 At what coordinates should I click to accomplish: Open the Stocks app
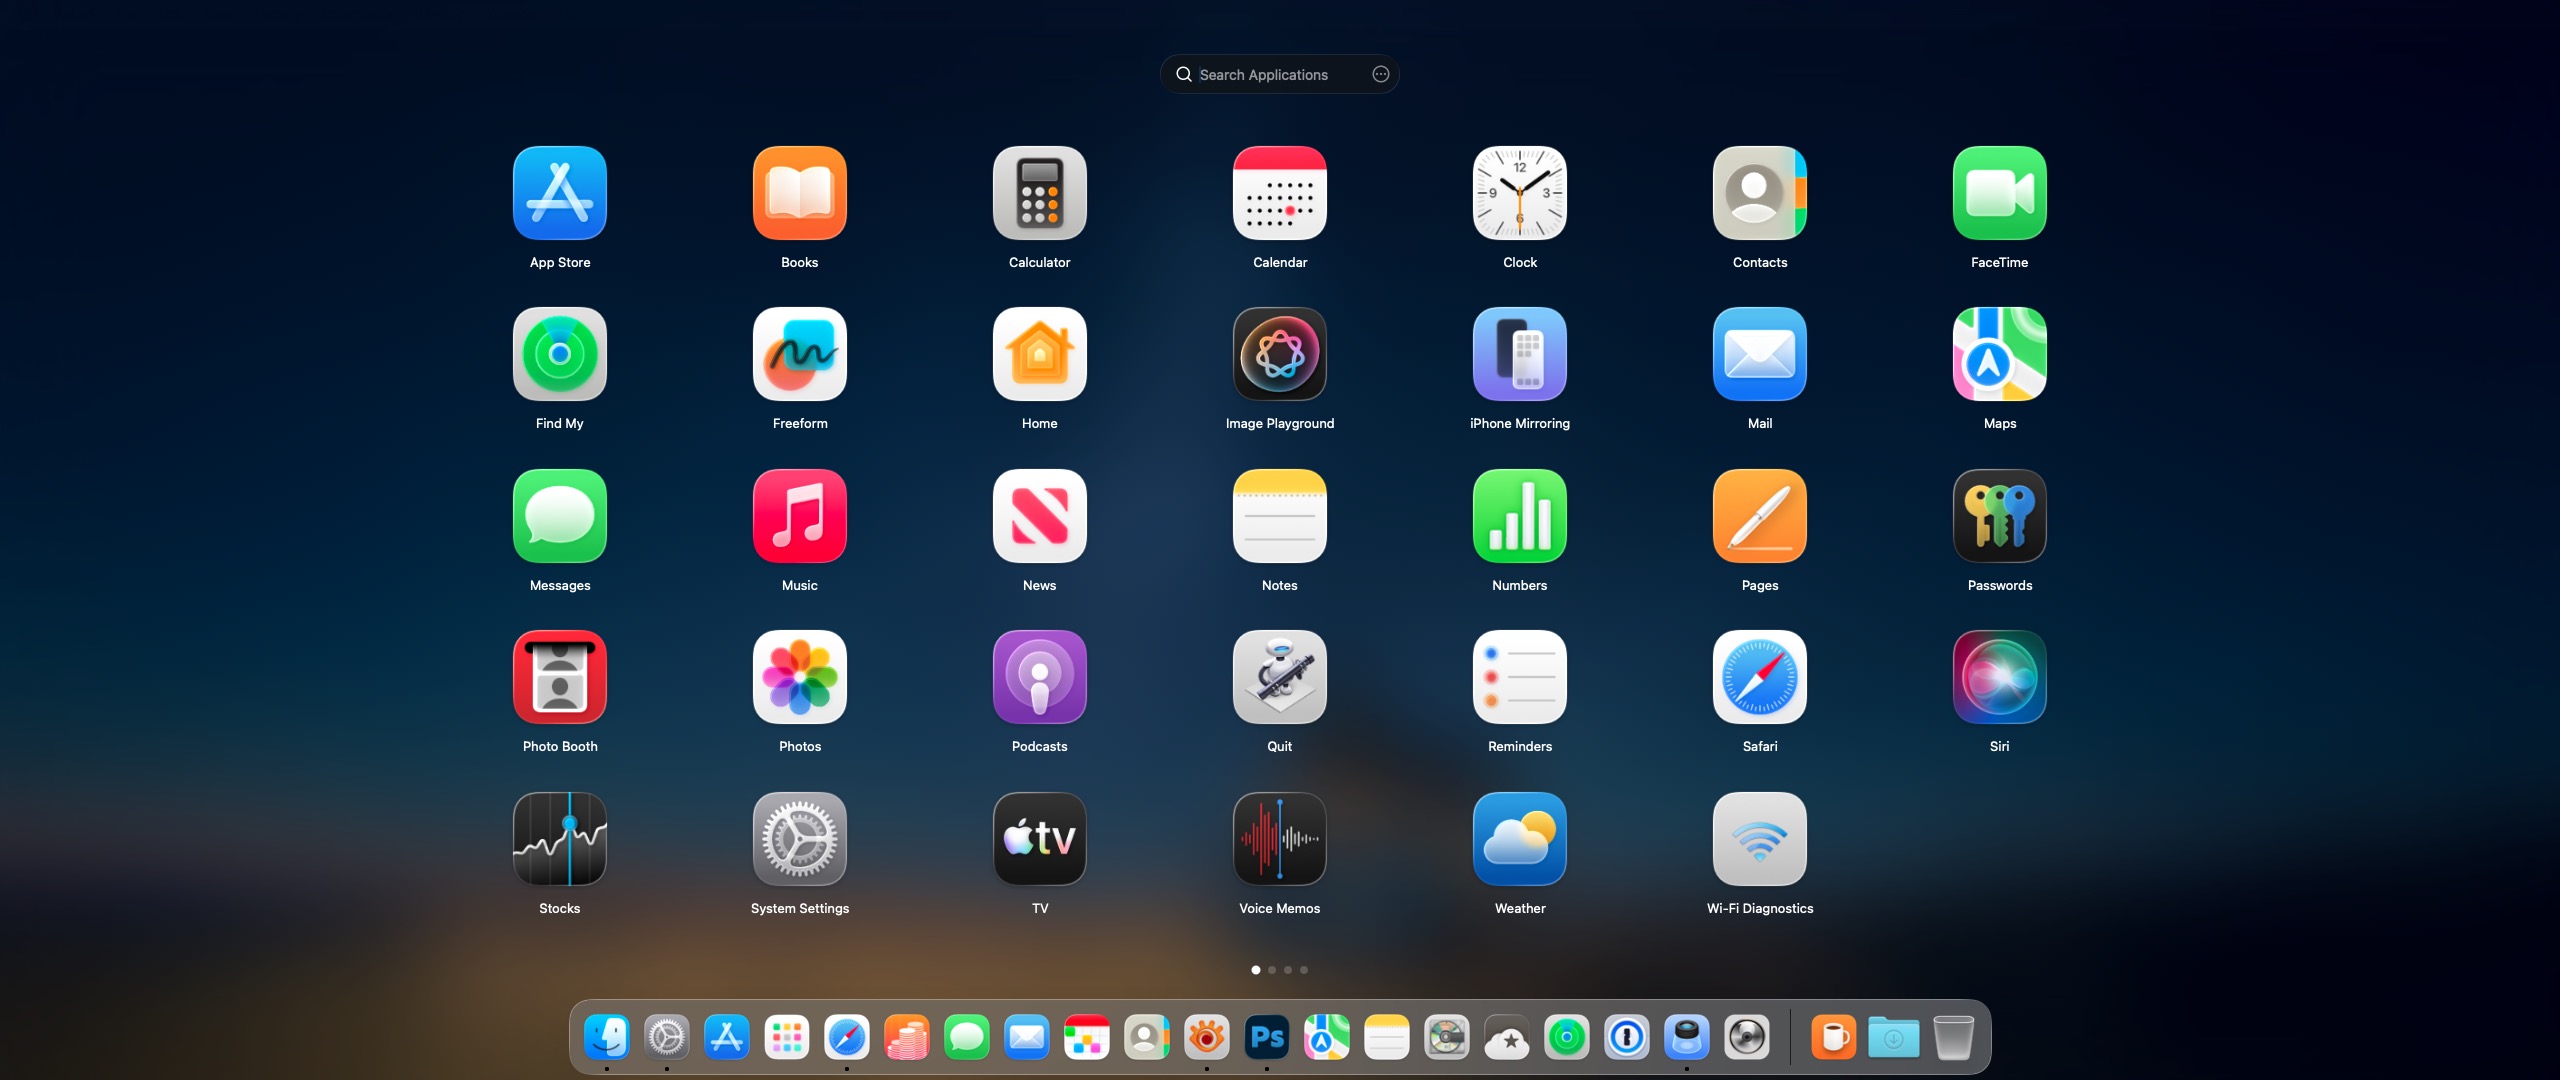(x=559, y=839)
